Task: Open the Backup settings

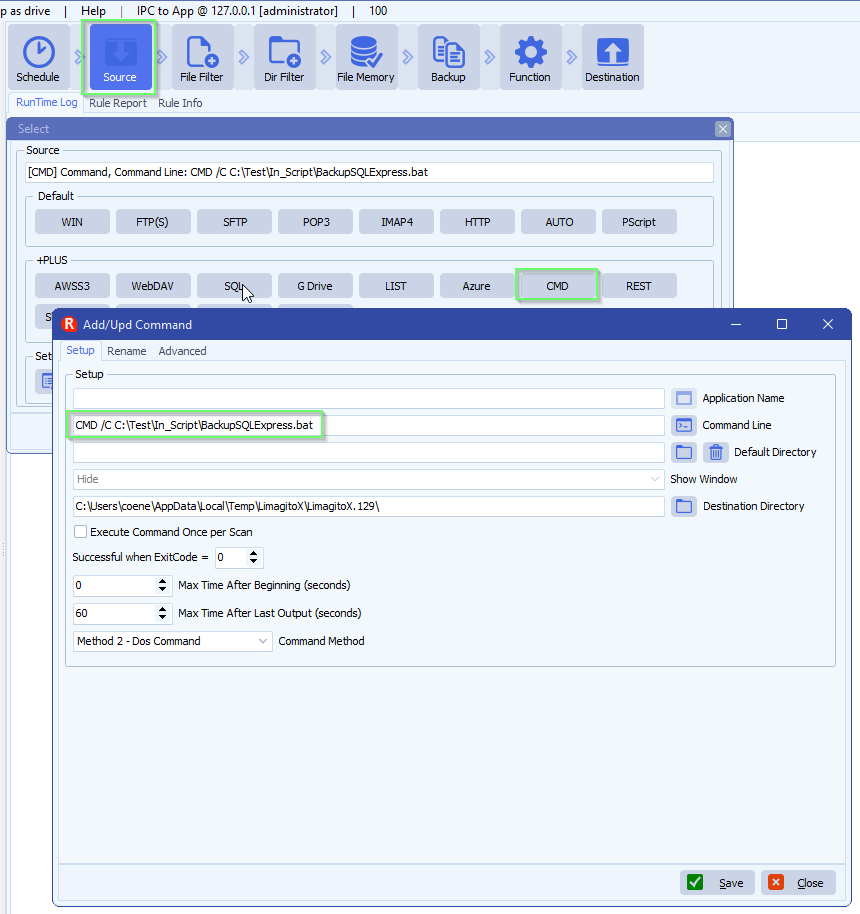Action: pyautogui.click(x=448, y=57)
